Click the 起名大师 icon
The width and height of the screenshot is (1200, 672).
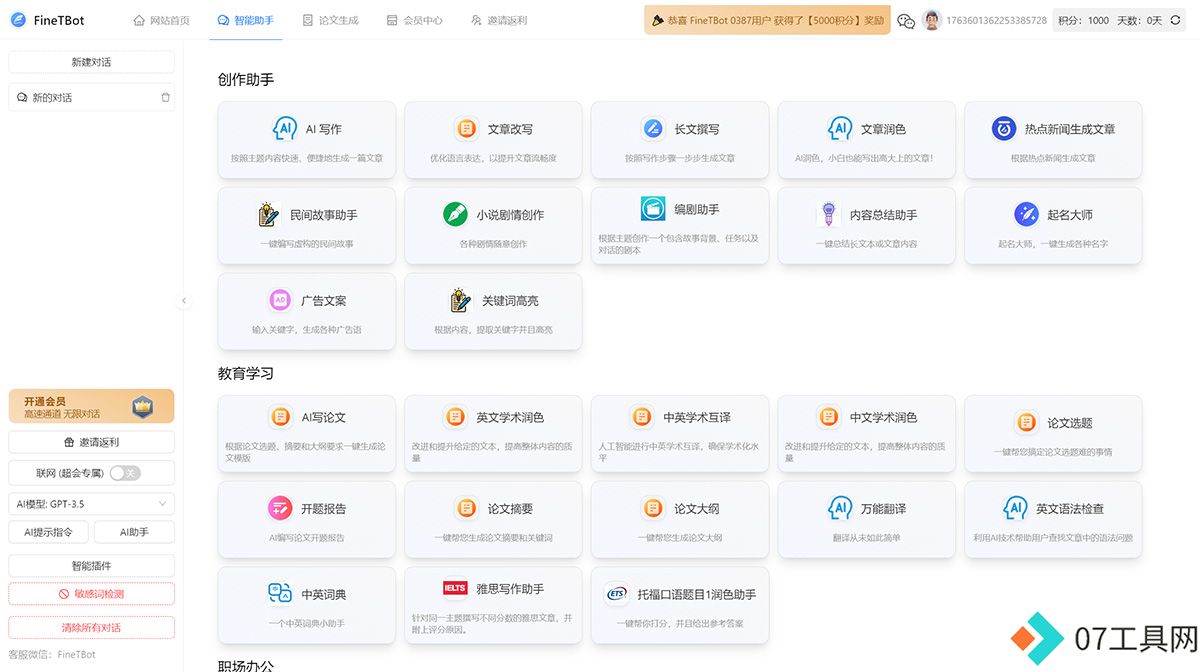pyautogui.click(x=1026, y=214)
